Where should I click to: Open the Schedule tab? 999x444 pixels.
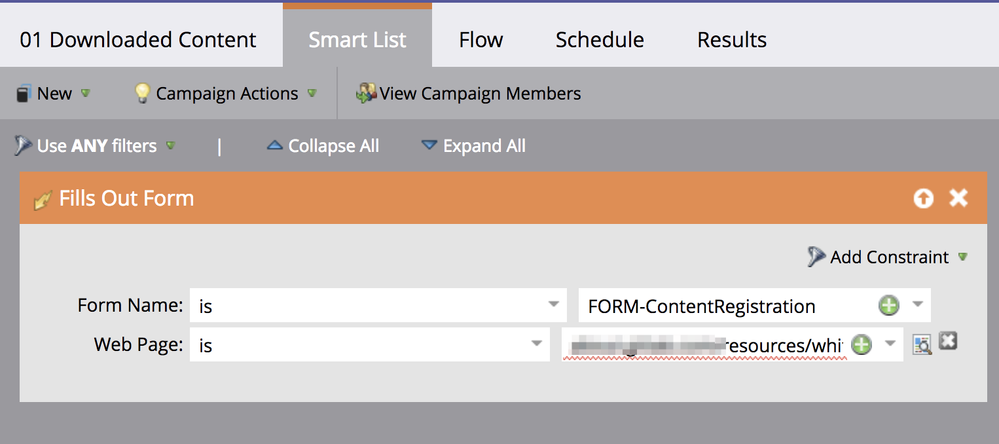(600, 39)
